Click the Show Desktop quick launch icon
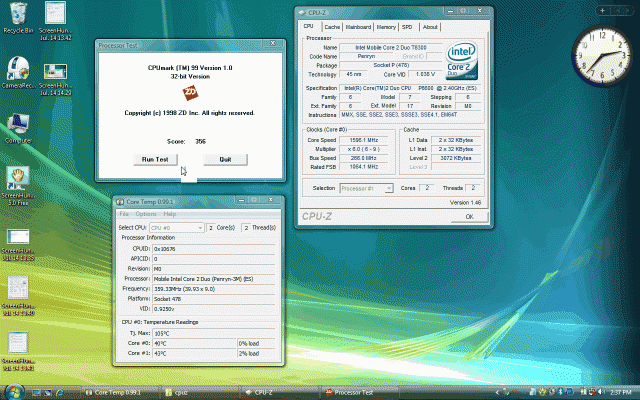 (x=36, y=393)
